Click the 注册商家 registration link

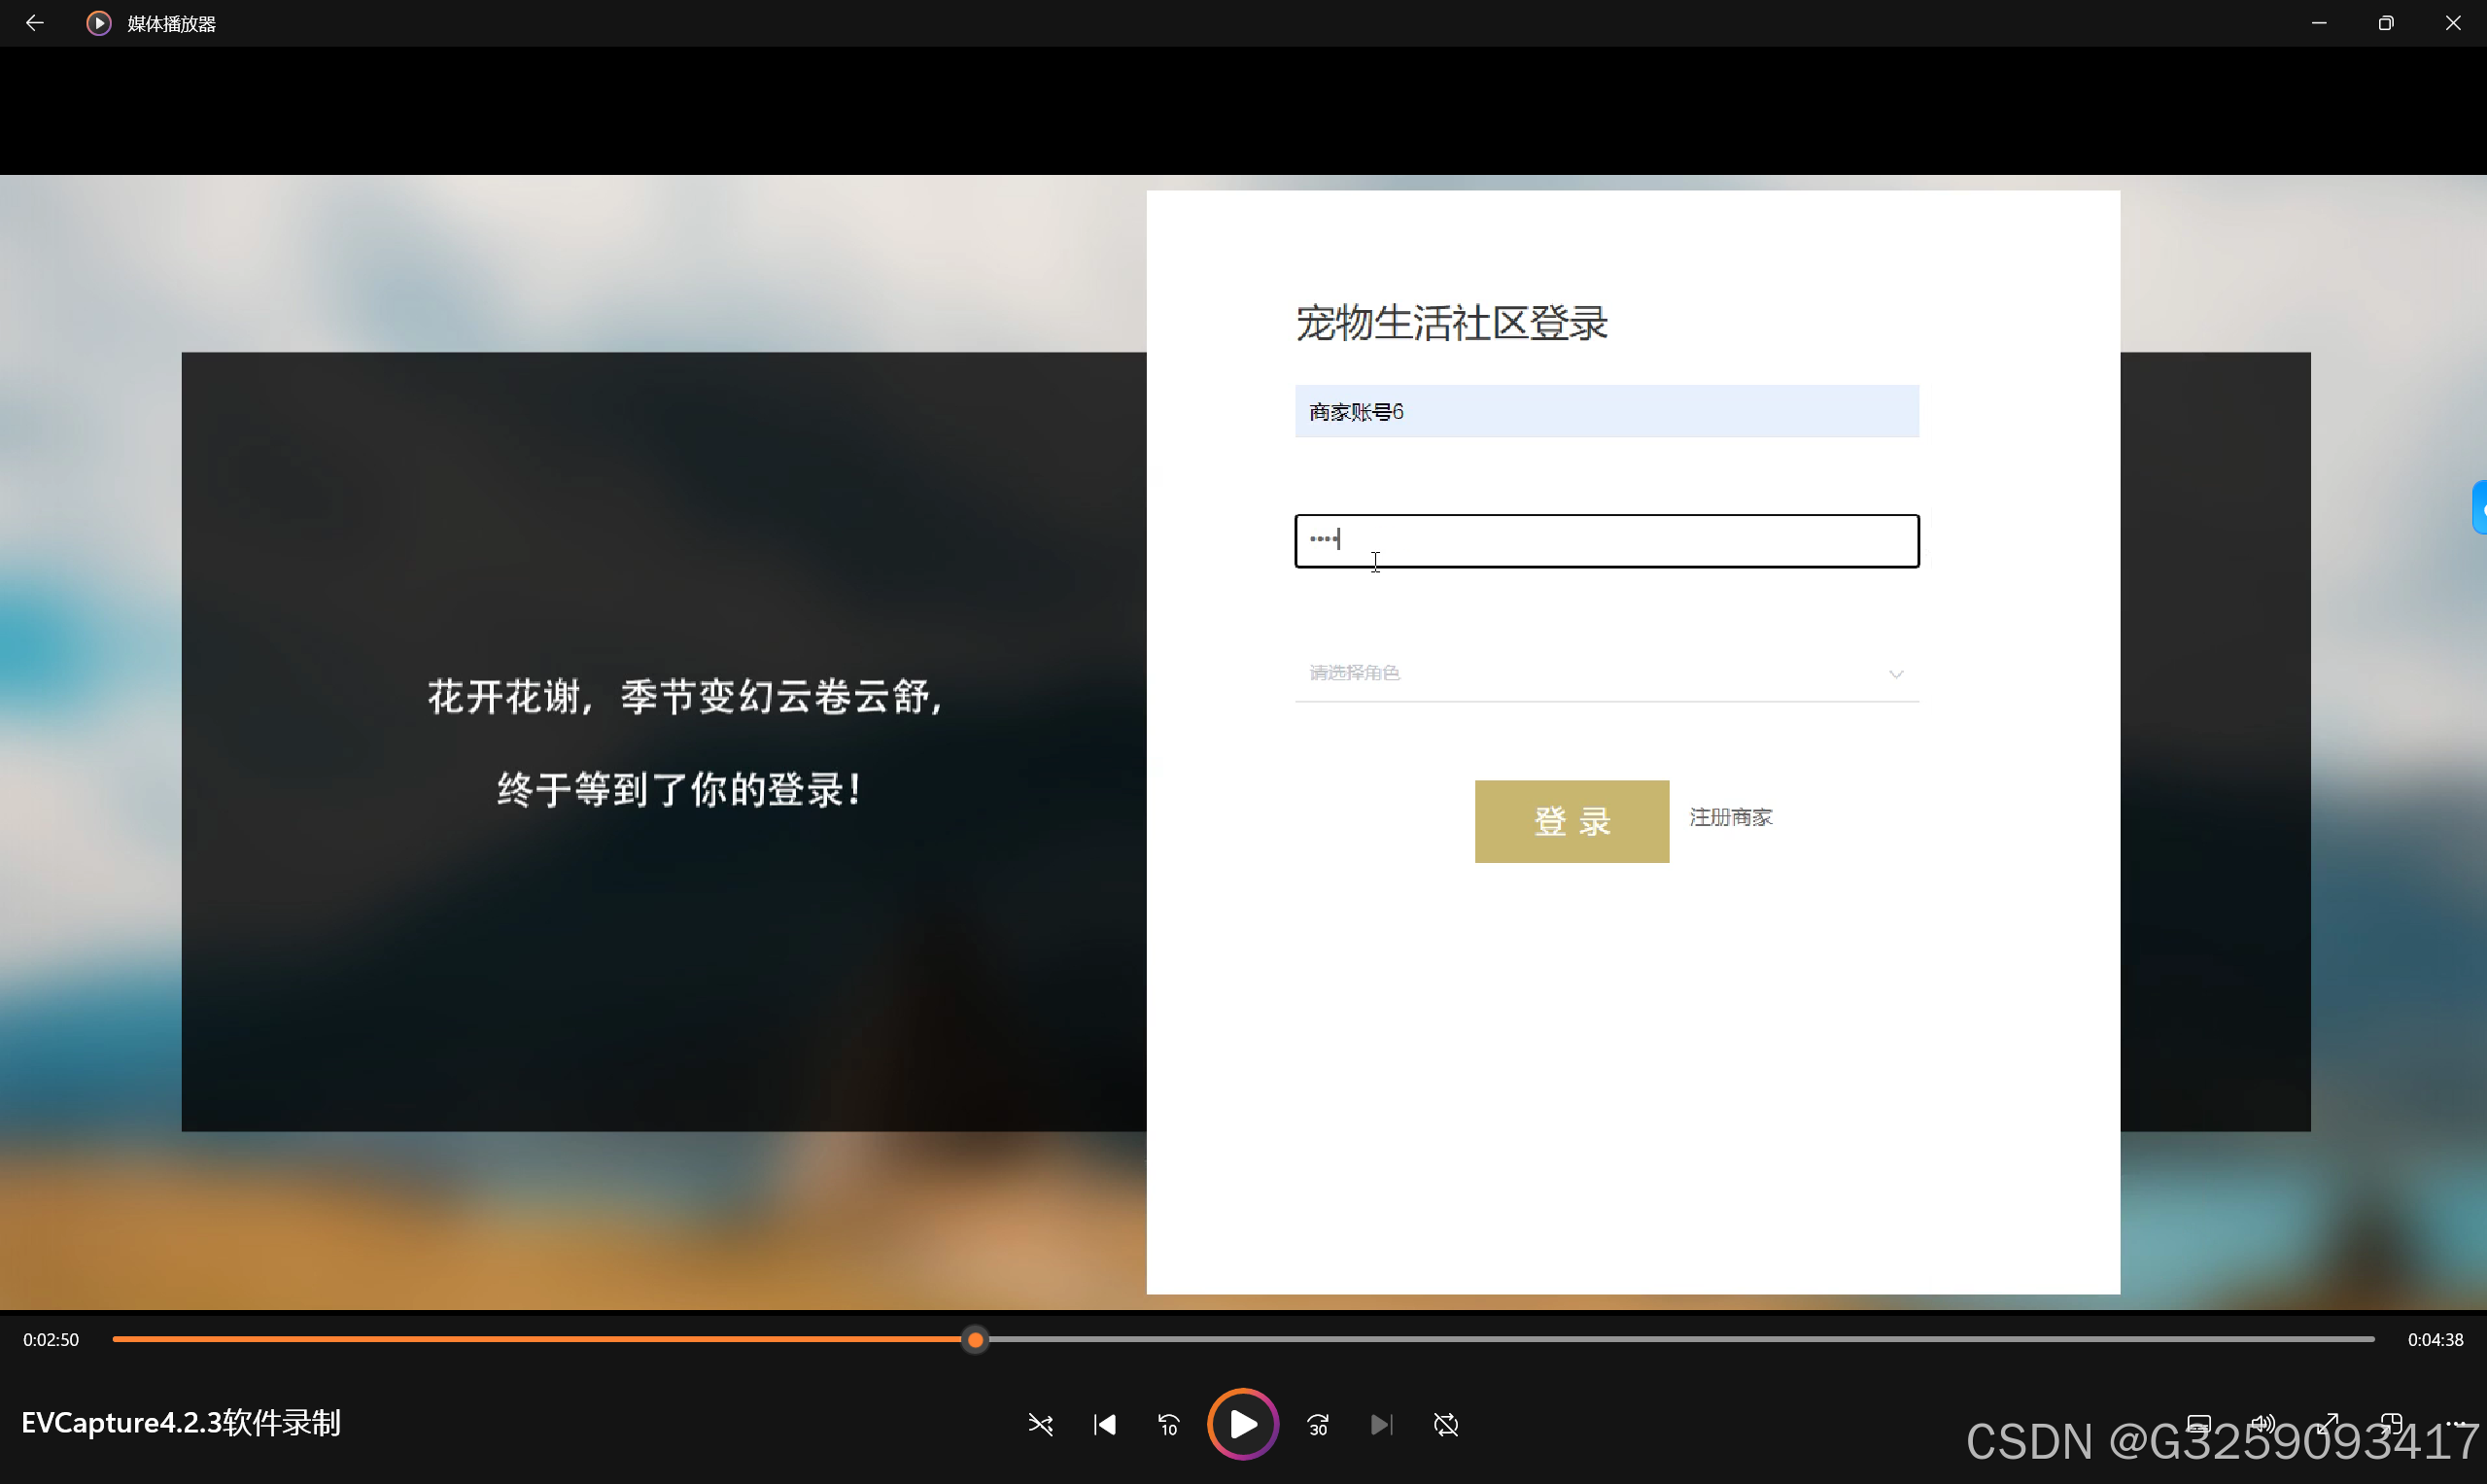point(1729,817)
